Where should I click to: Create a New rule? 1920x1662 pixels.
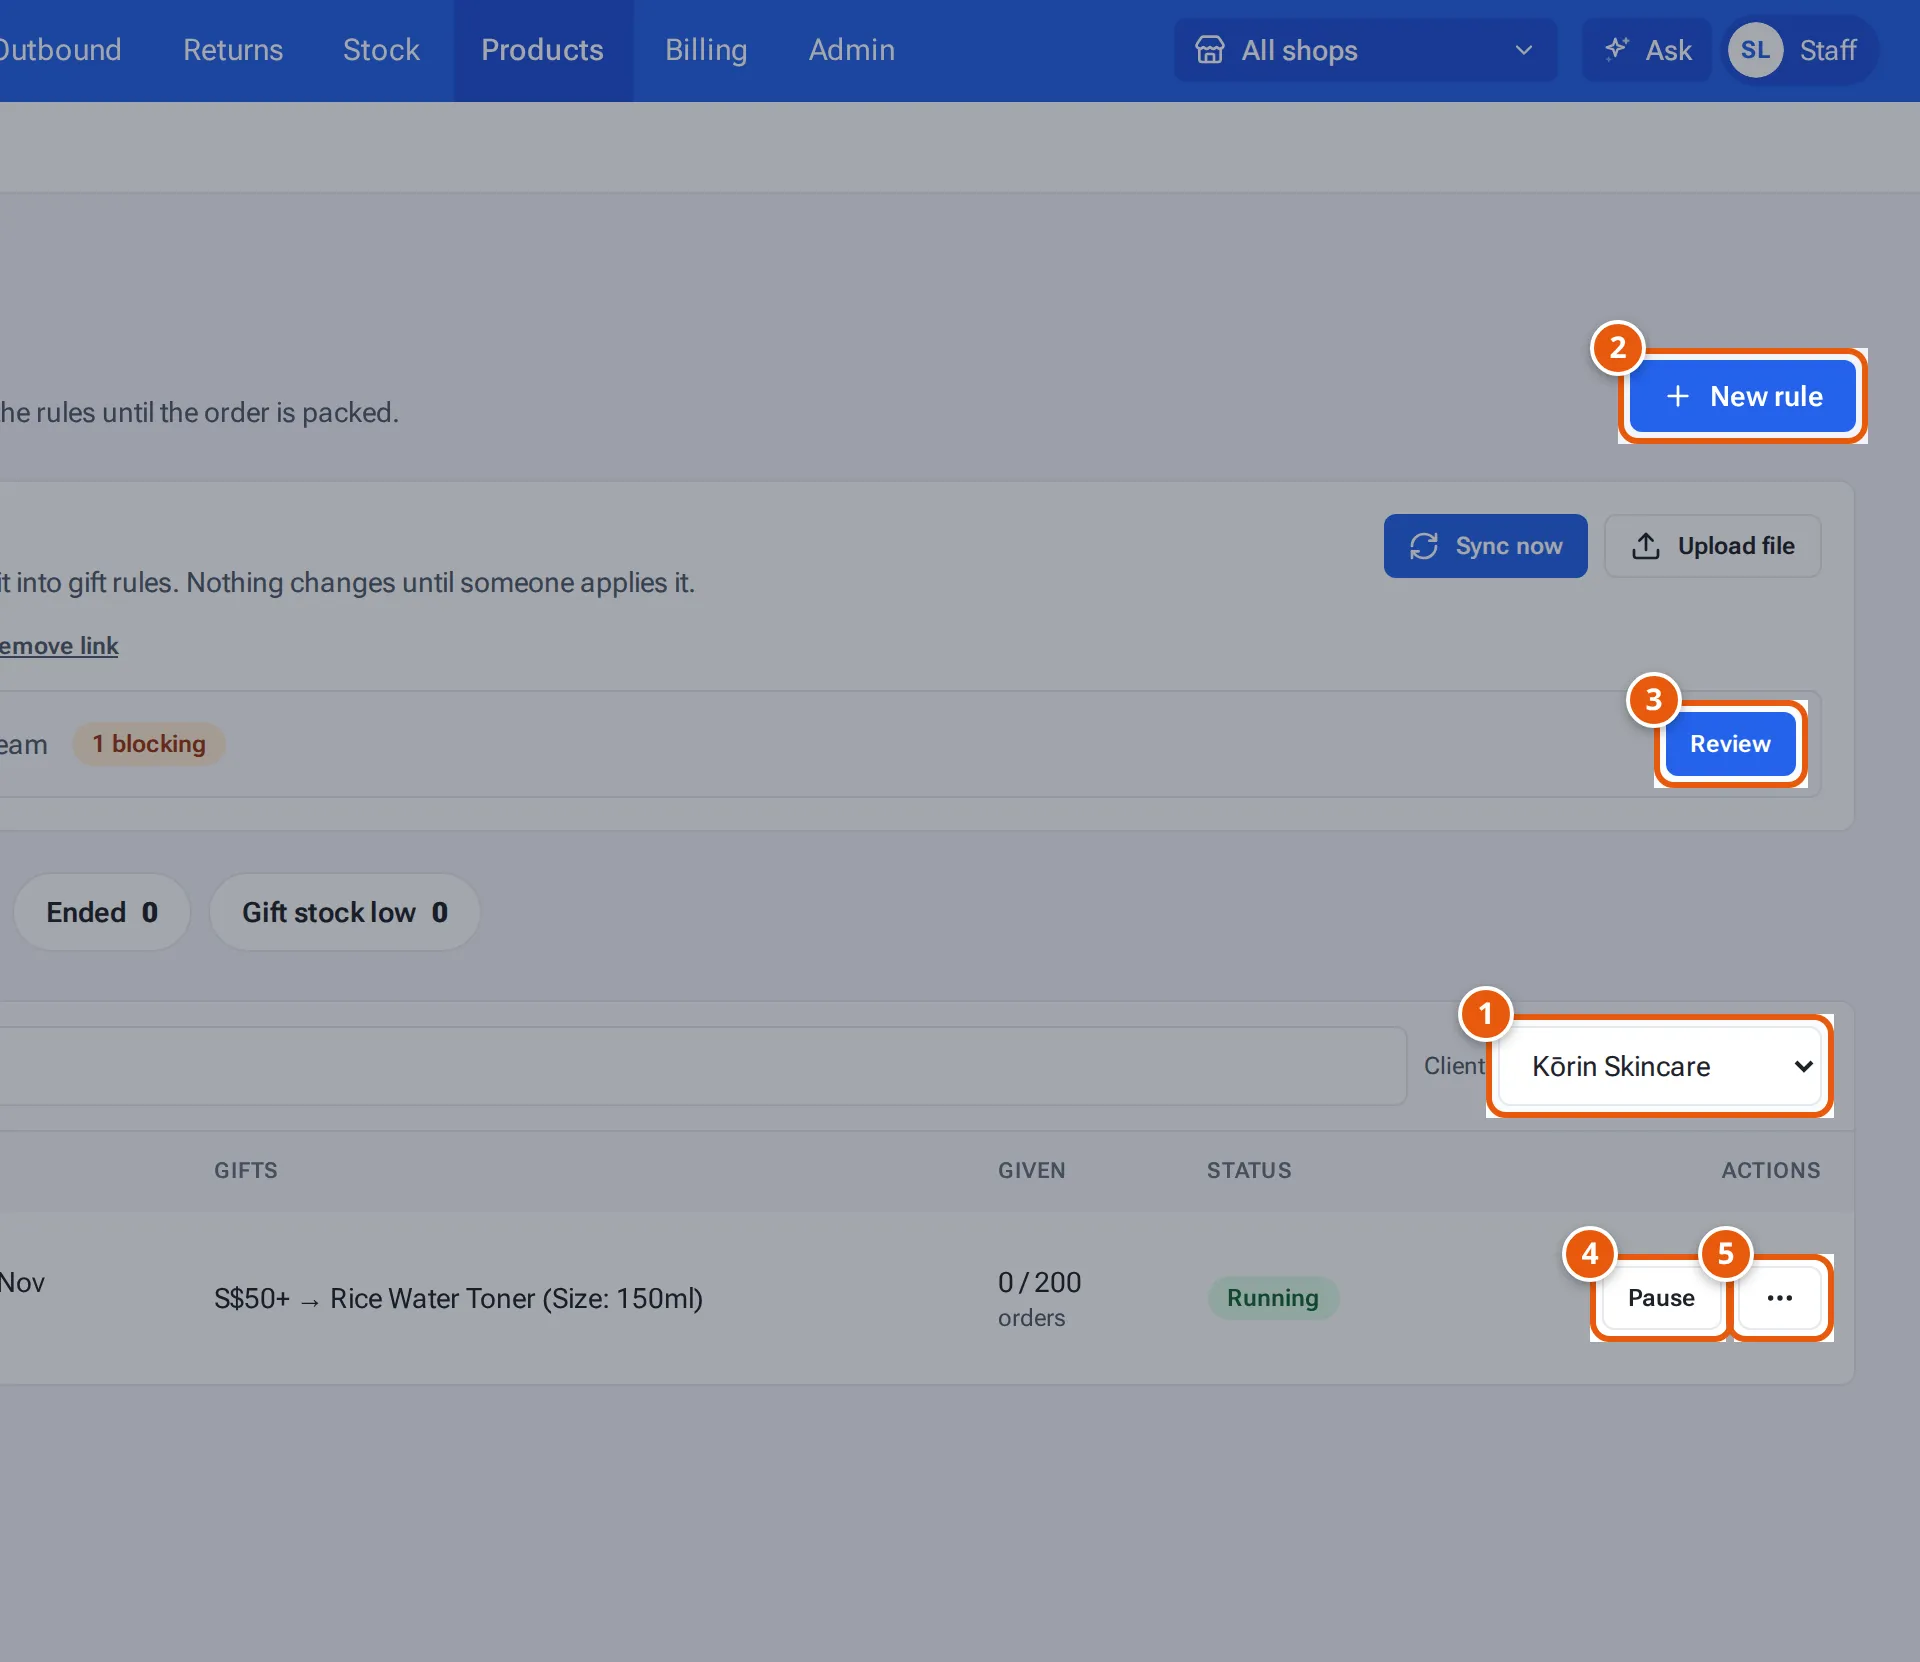pos(1743,396)
